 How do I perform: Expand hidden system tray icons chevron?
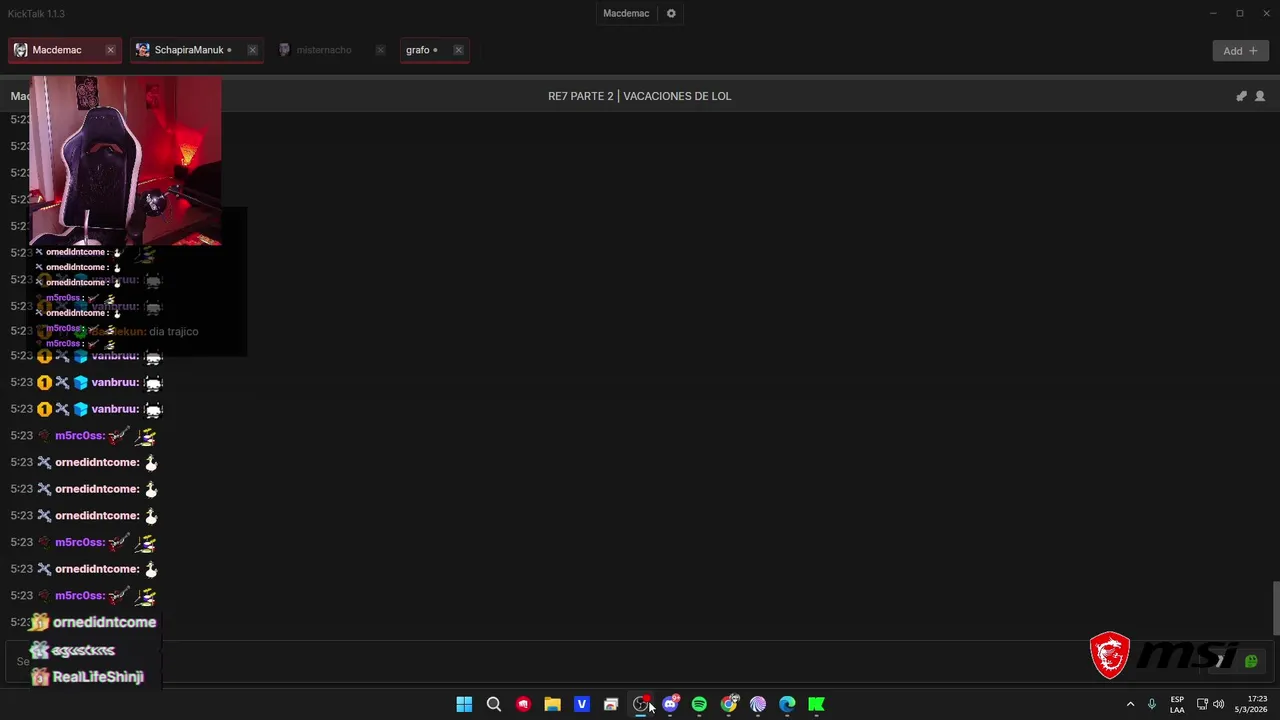1131,704
